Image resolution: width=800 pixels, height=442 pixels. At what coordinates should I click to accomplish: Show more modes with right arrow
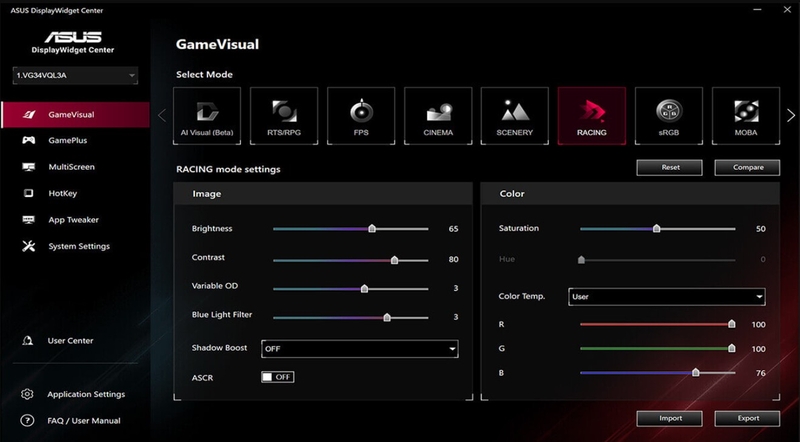click(x=791, y=115)
